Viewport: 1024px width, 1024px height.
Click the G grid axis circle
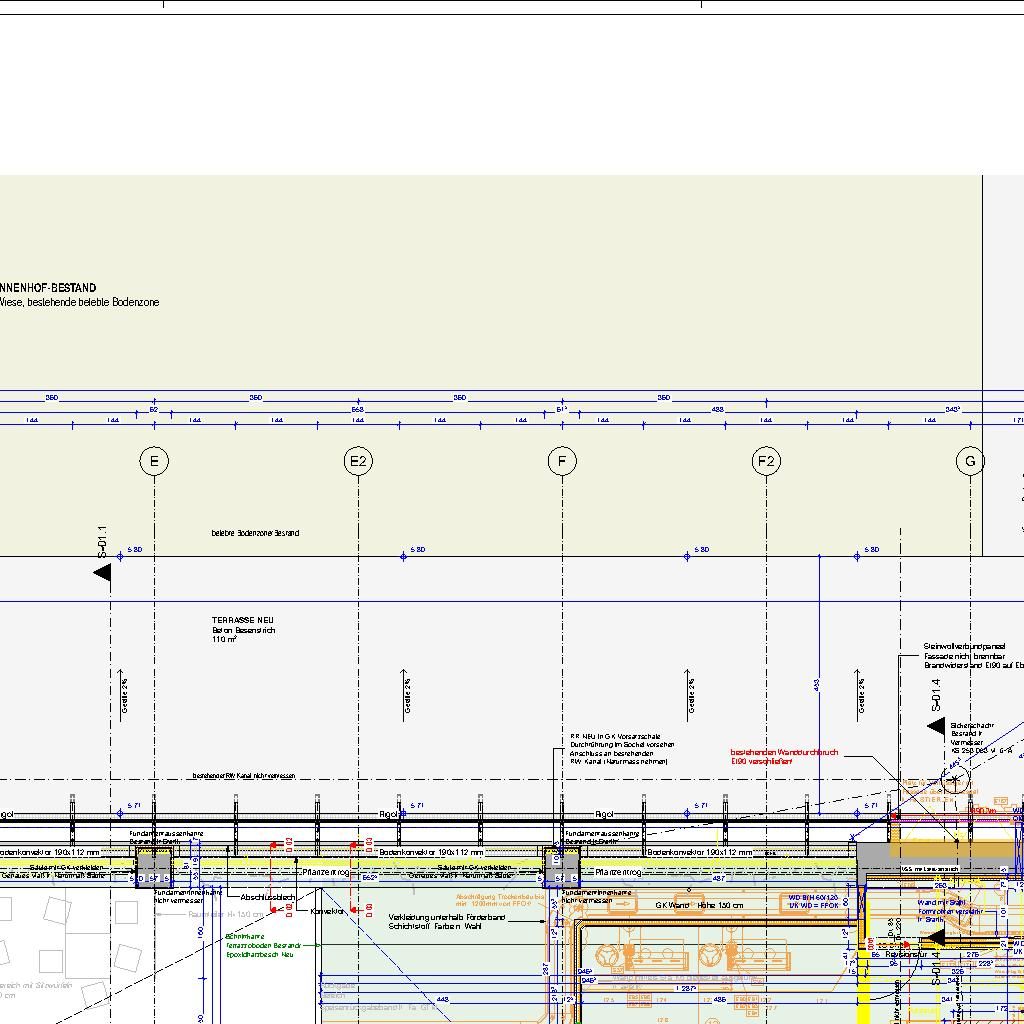[x=970, y=461]
